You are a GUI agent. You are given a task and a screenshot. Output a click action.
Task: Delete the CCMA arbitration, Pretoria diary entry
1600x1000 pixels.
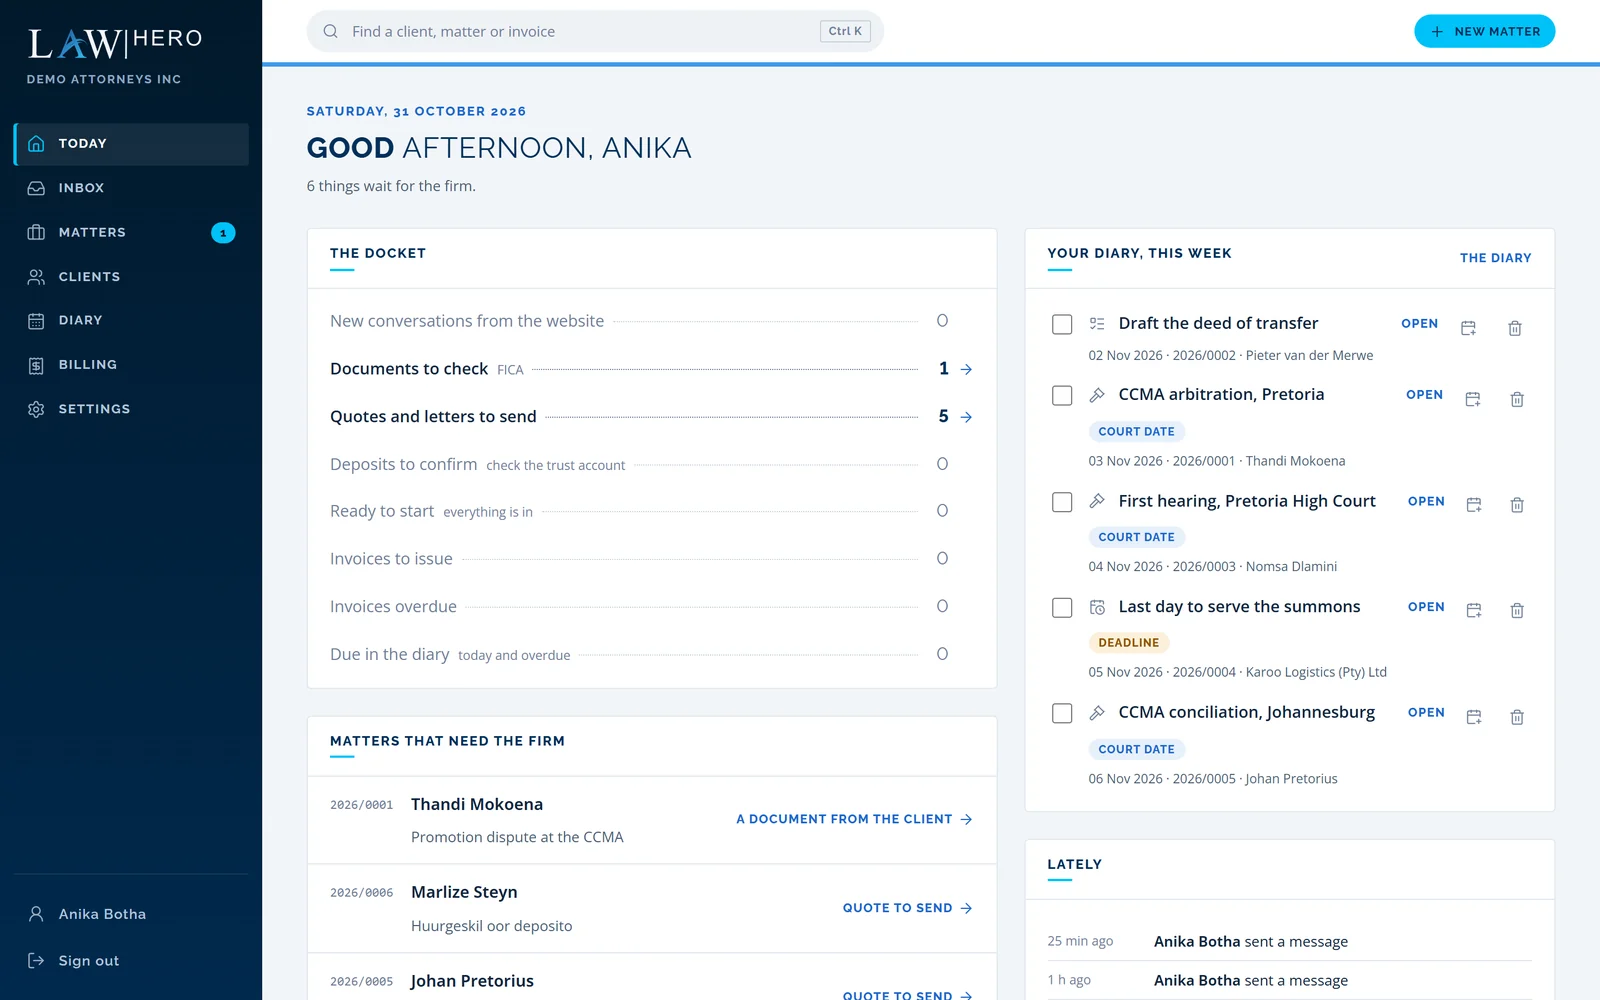(1516, 399)
